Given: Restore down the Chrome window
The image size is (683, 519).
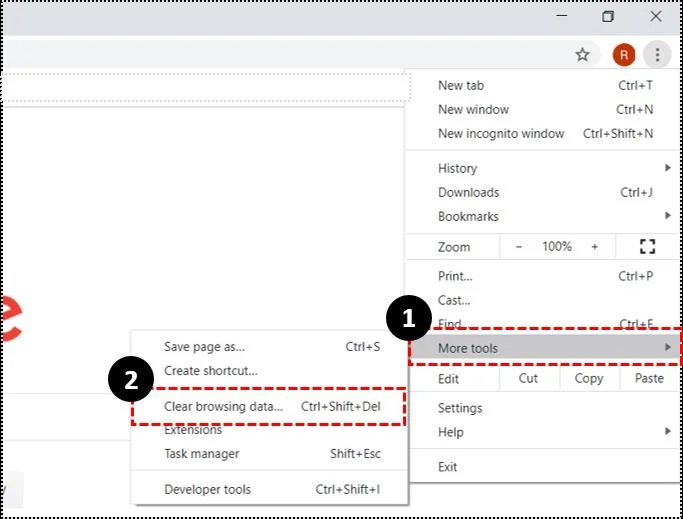Looking at the screenshot, I should tap(608, 17).
